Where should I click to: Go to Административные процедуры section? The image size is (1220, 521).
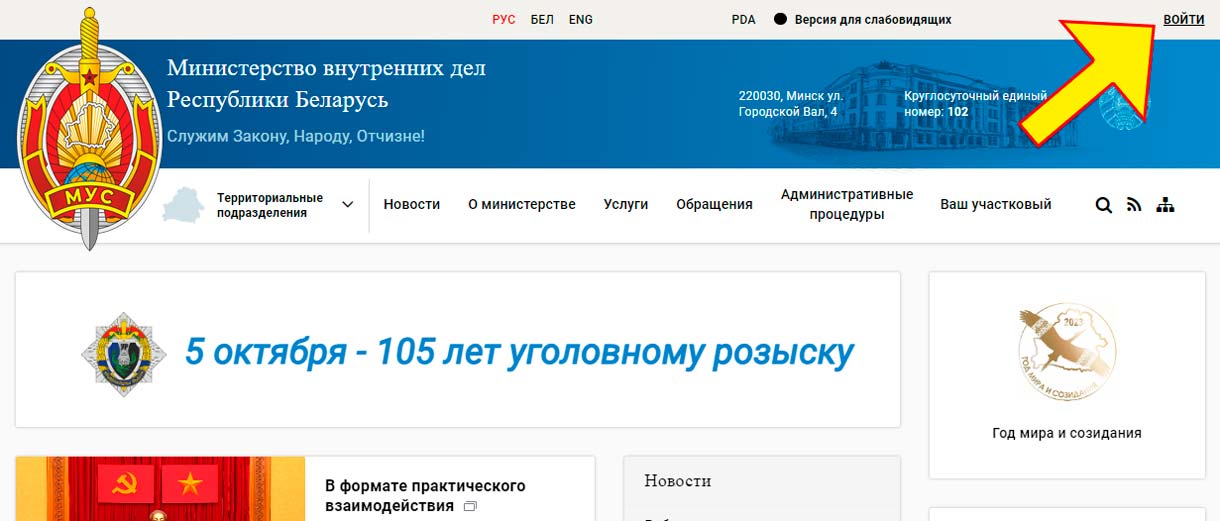pos(847,205)
